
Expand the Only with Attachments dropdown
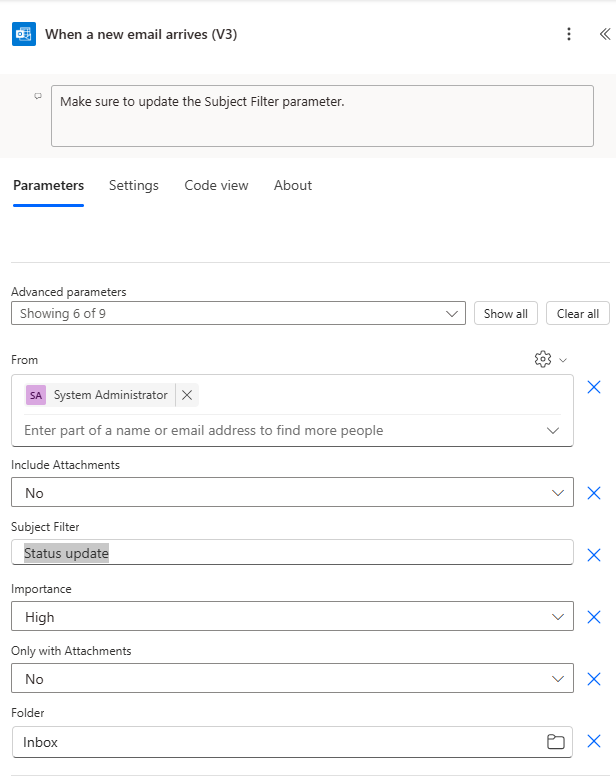click(x=292, y=679)
